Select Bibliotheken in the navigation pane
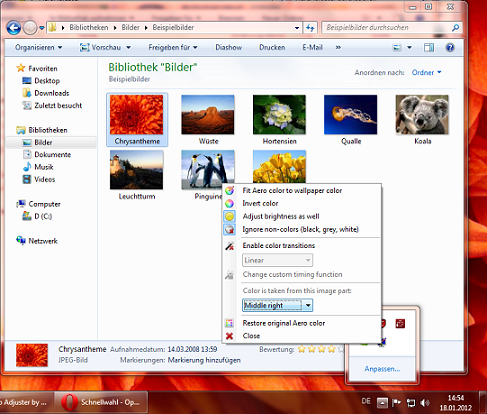This screenshot has height=414, width=487. coord(42,130)
